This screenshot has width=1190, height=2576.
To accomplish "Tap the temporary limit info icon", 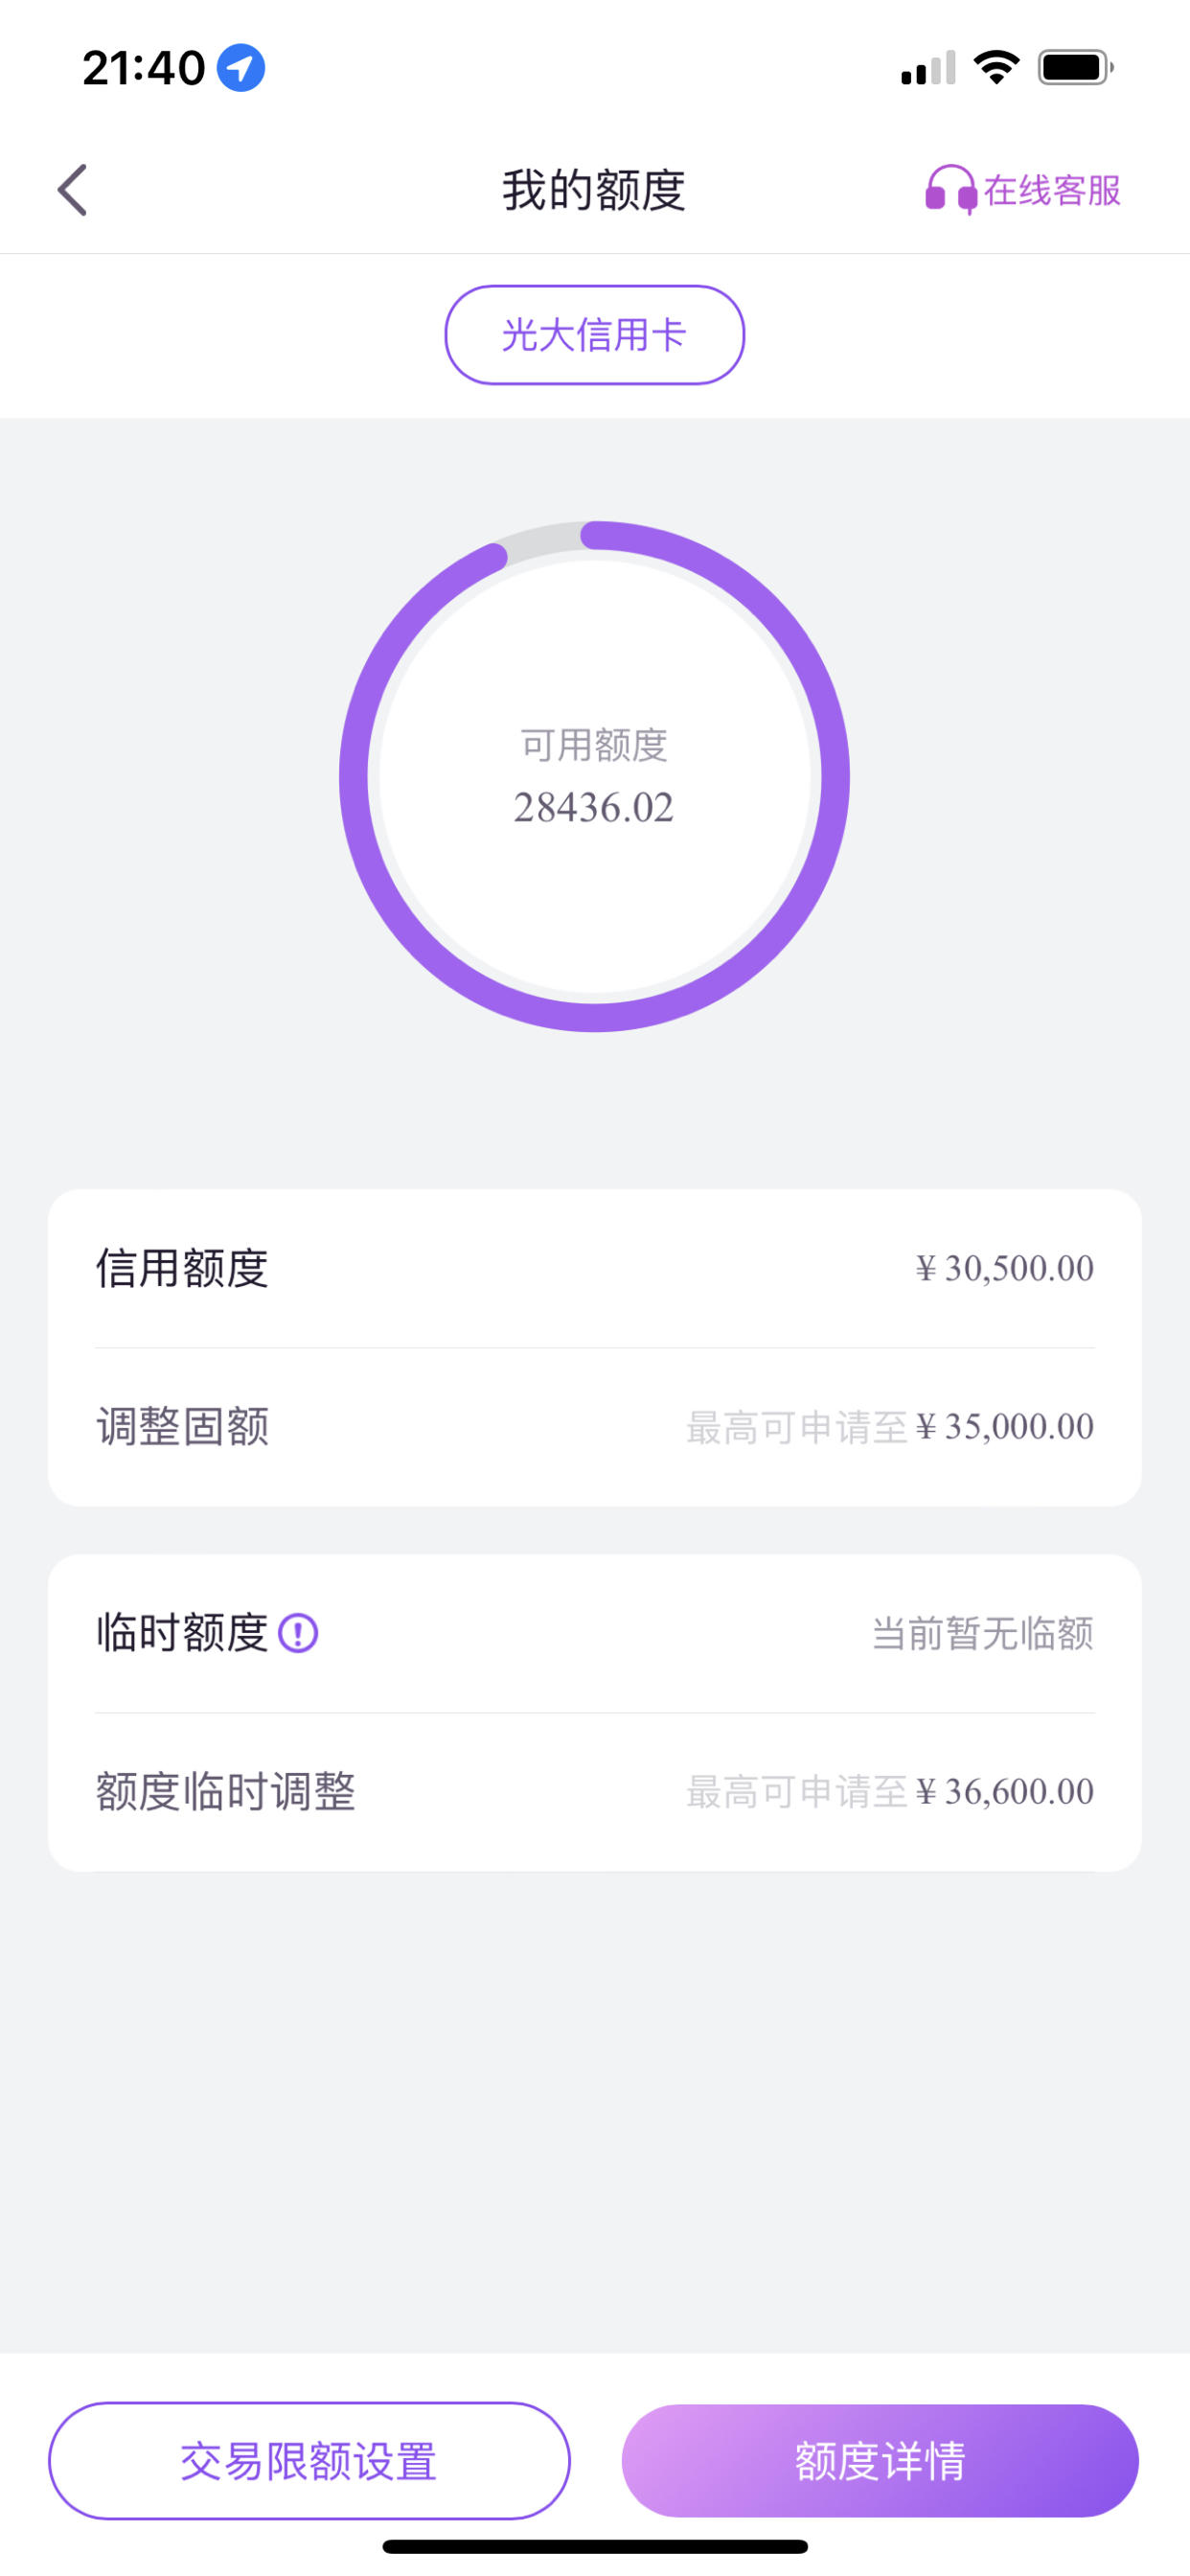I will pyautogui.click(x=298, y=1633).
